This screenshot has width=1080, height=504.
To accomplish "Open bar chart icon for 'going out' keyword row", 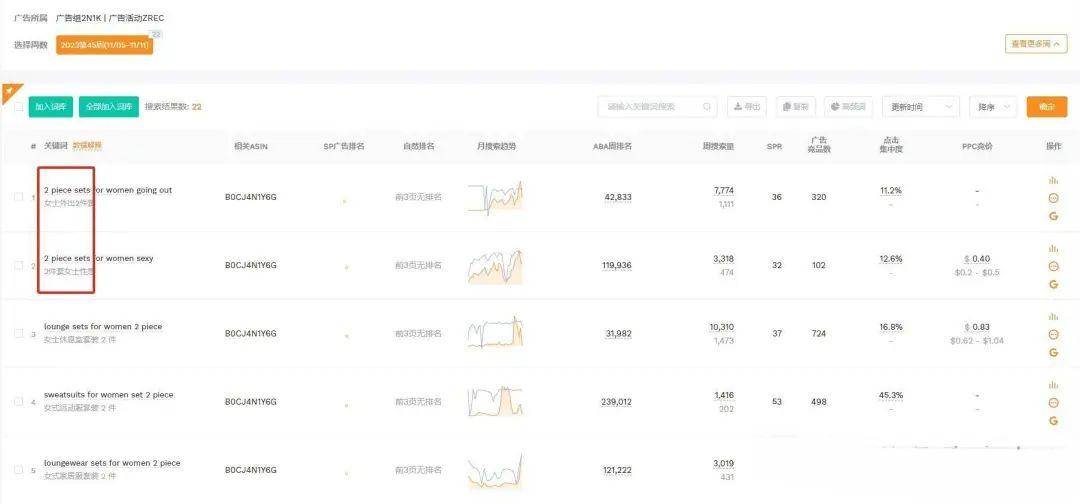I will coord(1053,181).
